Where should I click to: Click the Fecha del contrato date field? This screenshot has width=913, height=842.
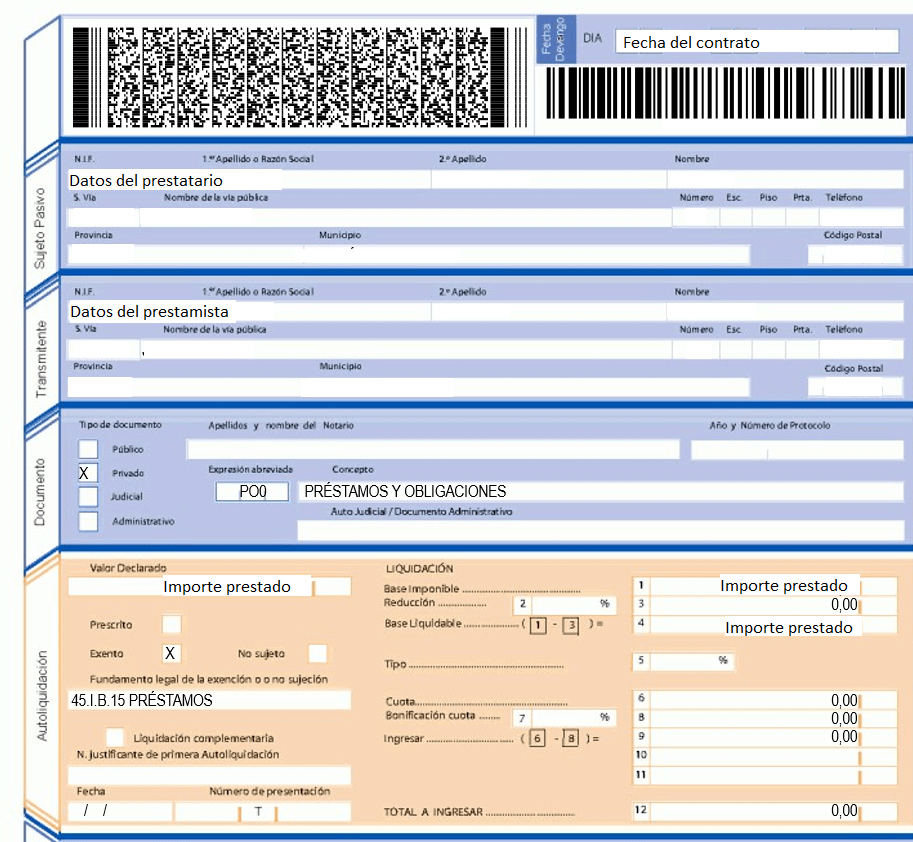[x=756, y=42]
